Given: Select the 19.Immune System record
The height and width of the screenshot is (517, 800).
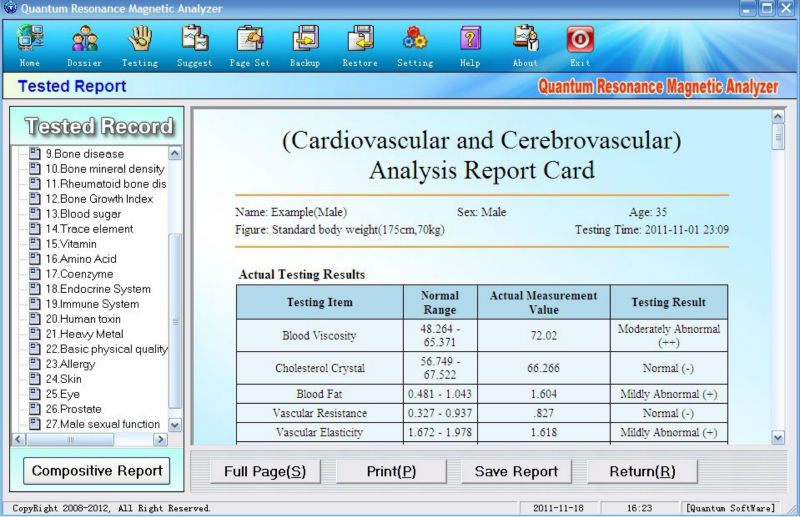Looking at the screenshot, I should [x=92, y=304].
